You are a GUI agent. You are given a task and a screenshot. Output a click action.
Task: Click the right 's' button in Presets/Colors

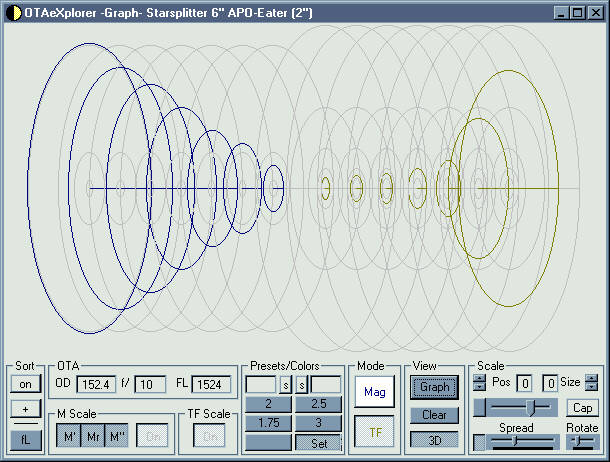[x=302, y=385]
